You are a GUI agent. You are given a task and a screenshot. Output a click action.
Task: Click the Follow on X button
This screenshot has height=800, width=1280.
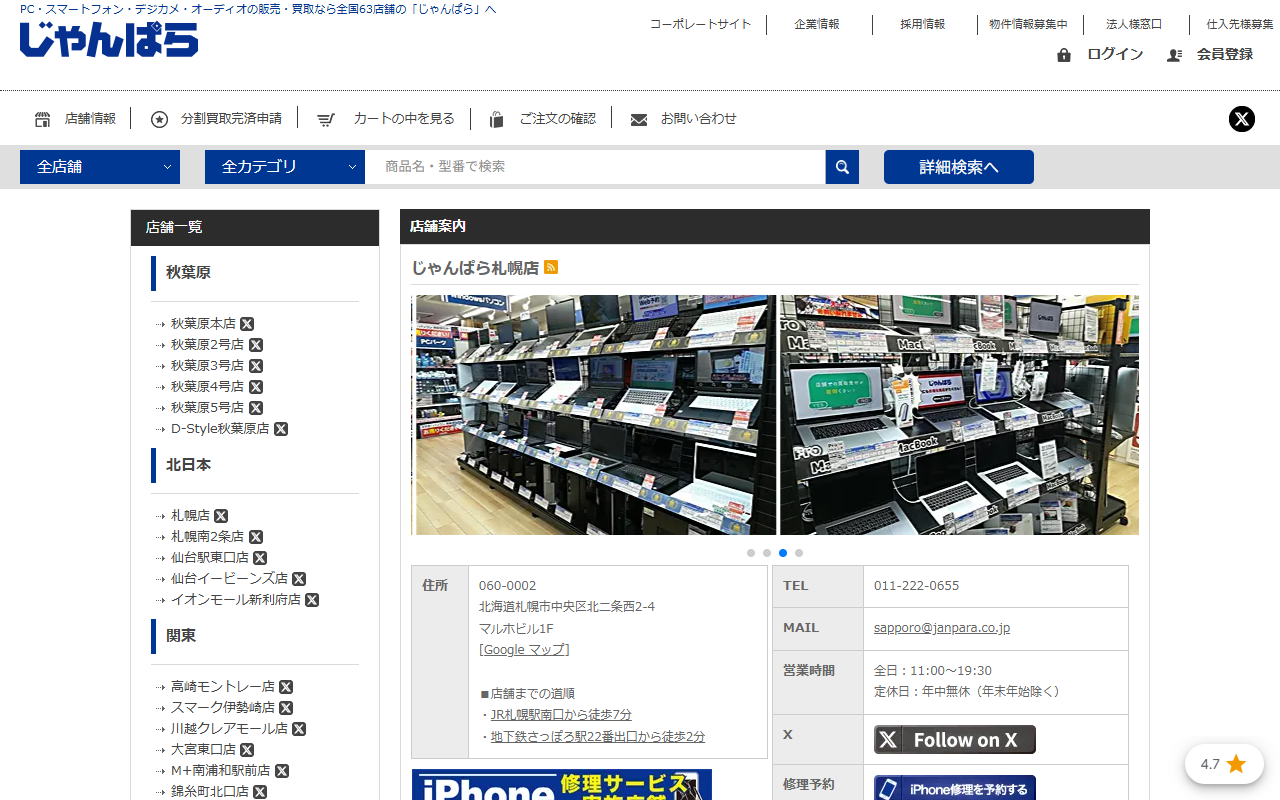955,740
